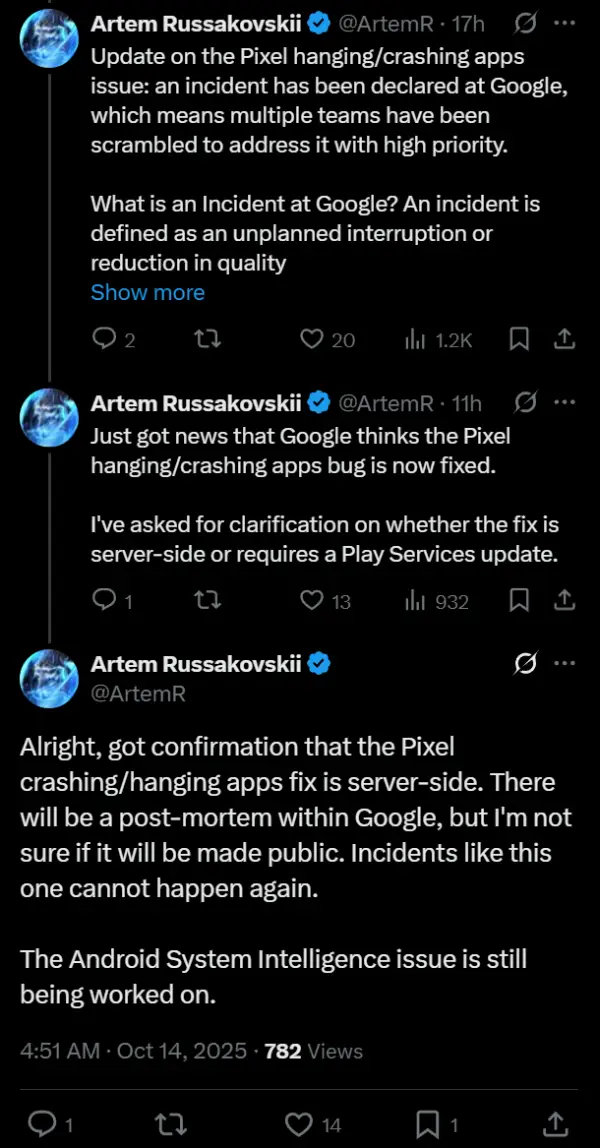Reply to the 11h bug-fixed tweet
This screenshot has height=1148, width=600.
point(105,600)
